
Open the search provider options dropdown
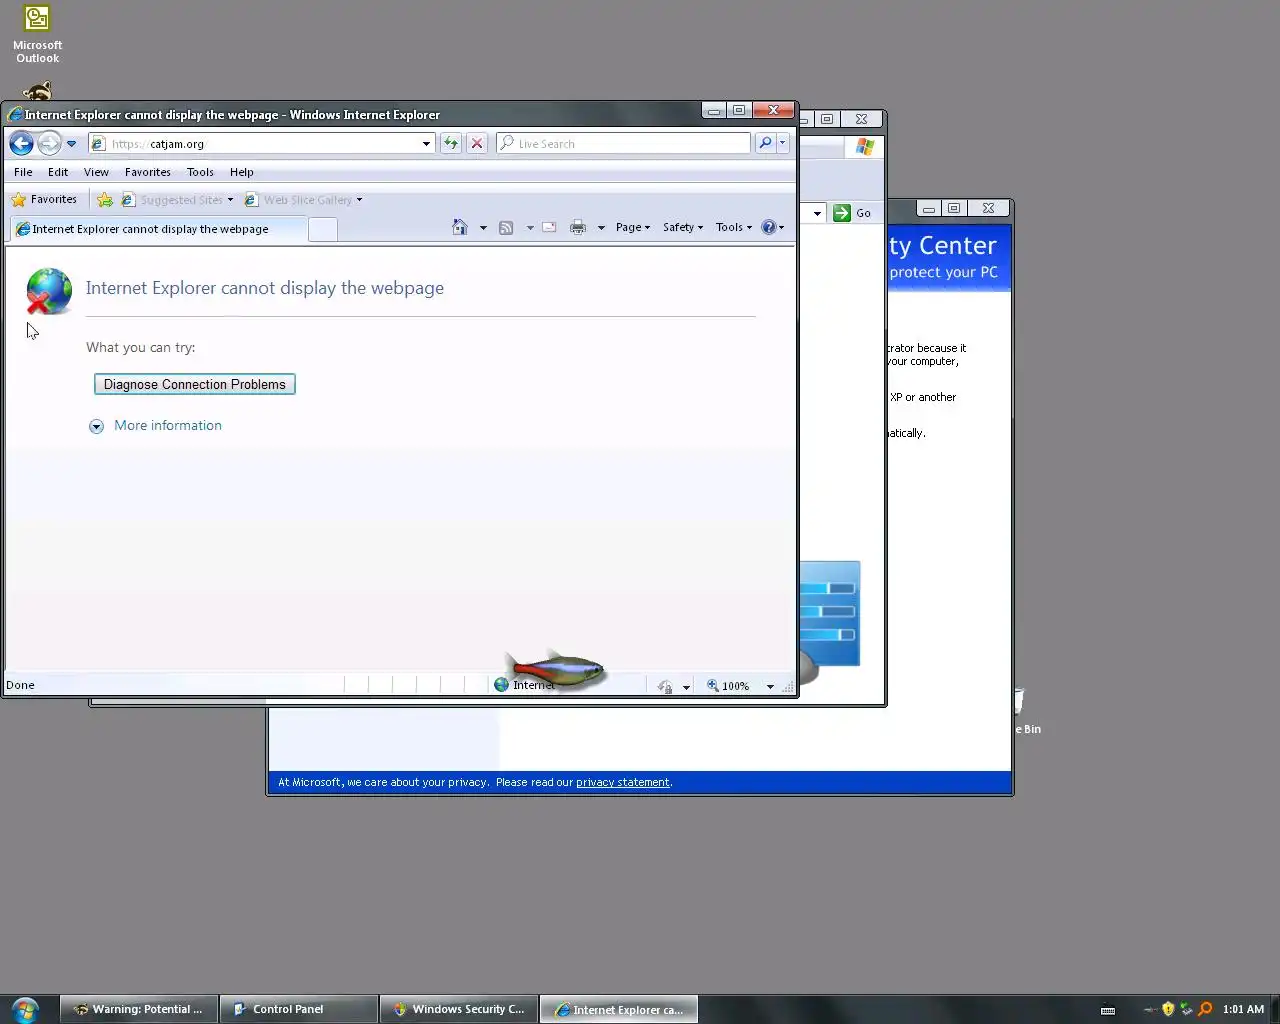(782, 144)
